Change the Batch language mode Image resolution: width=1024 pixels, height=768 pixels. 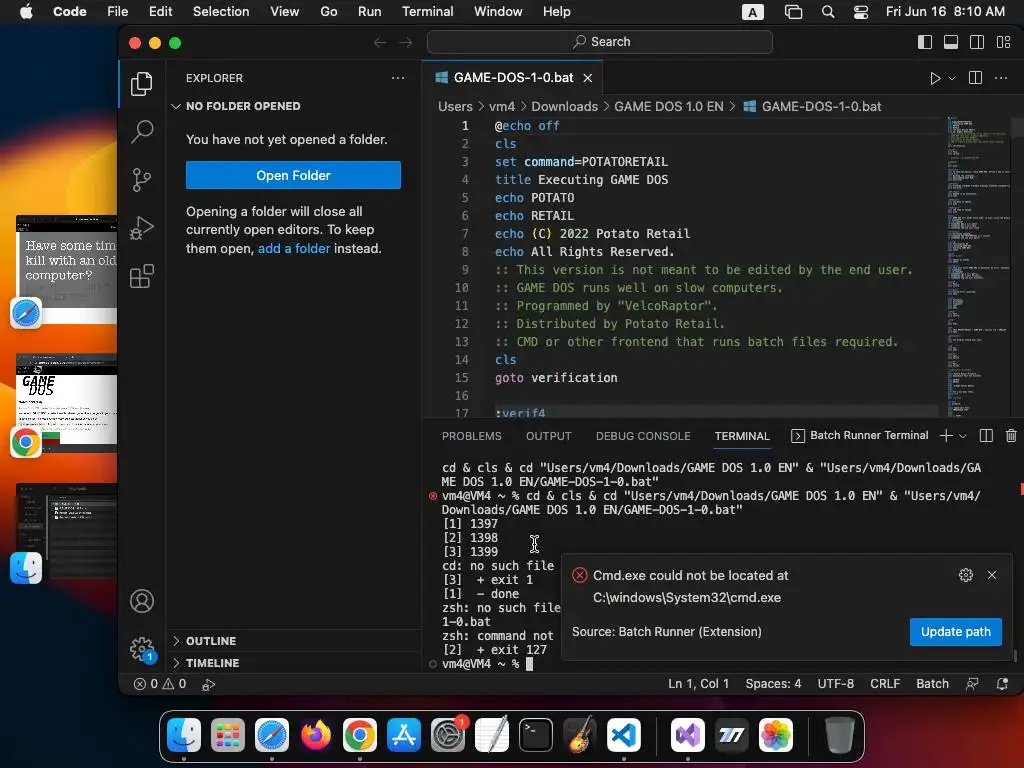click(932, 684)
